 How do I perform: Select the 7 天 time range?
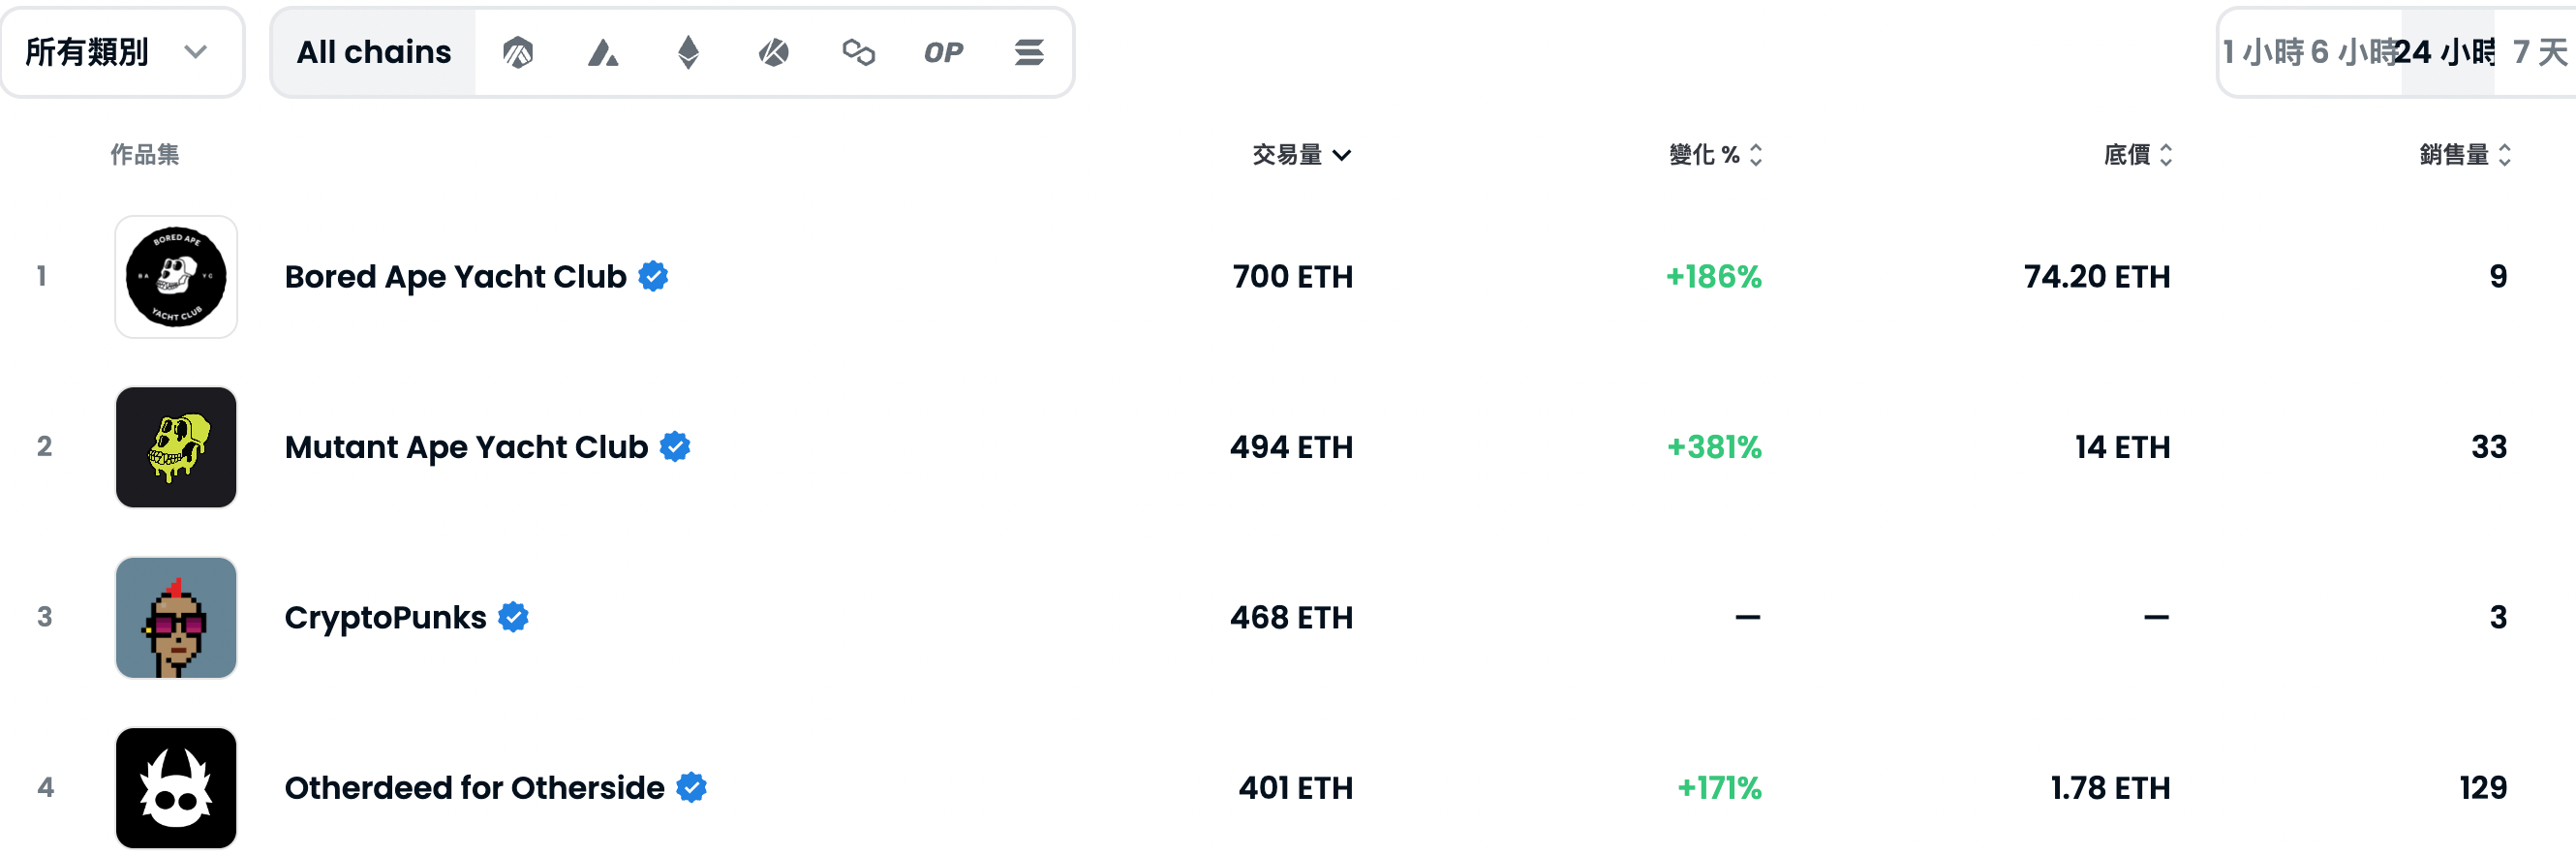coord(2538,52)
